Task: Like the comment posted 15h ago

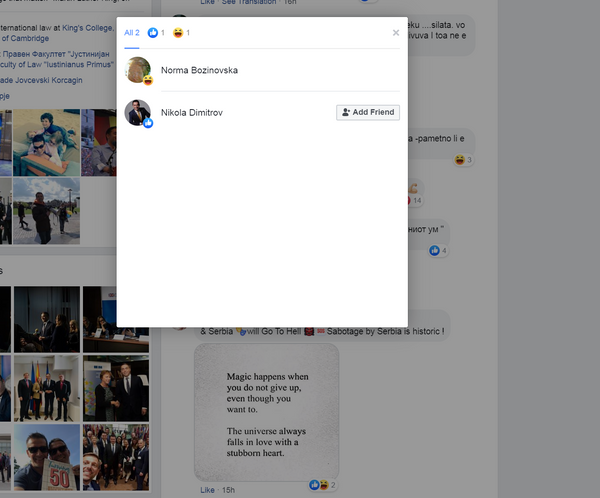Action: coord(207,490)
